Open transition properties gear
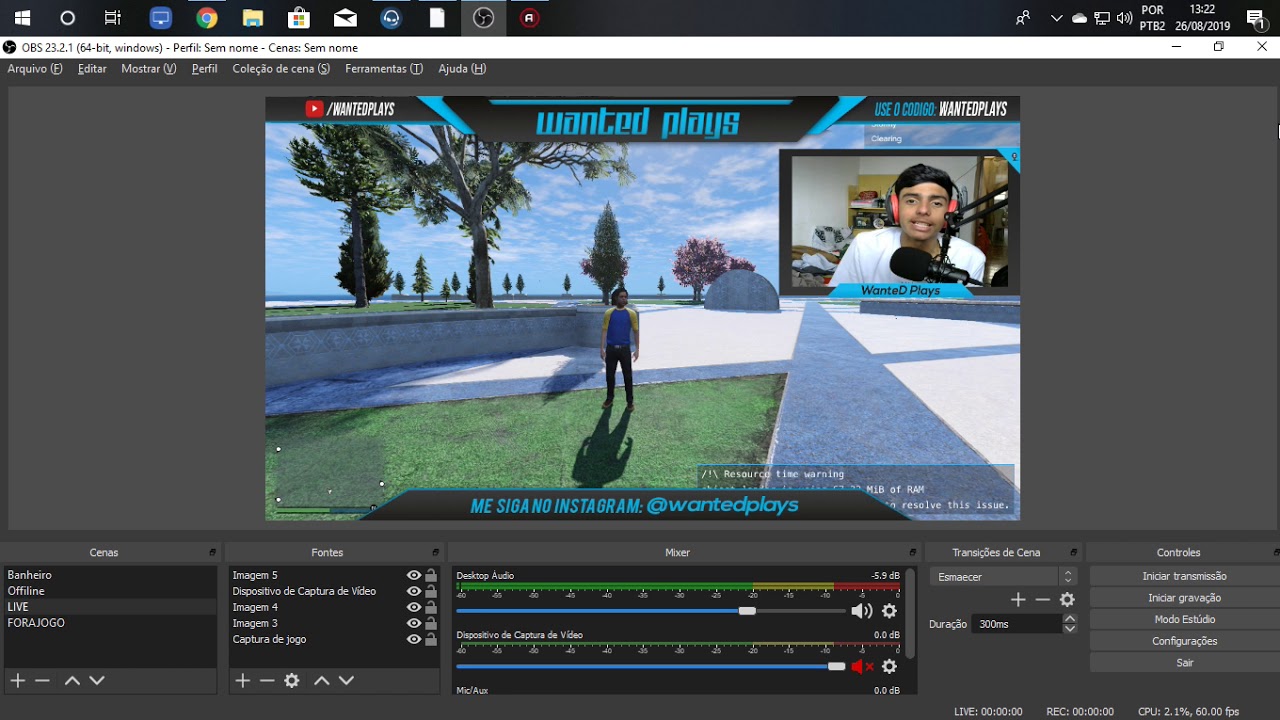 1067,599
